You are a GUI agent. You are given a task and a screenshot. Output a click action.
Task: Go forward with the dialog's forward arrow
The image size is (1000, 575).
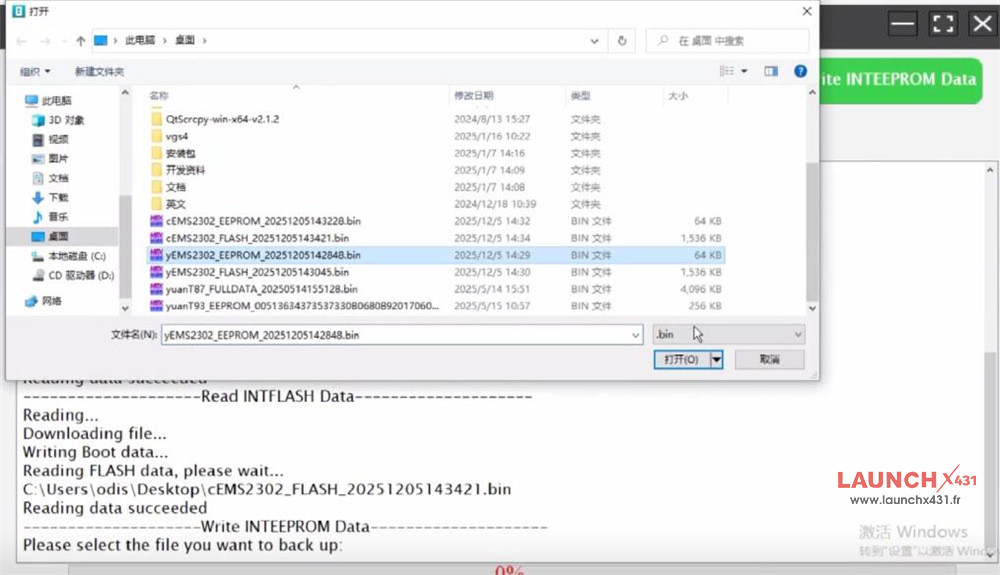(45, 41)
